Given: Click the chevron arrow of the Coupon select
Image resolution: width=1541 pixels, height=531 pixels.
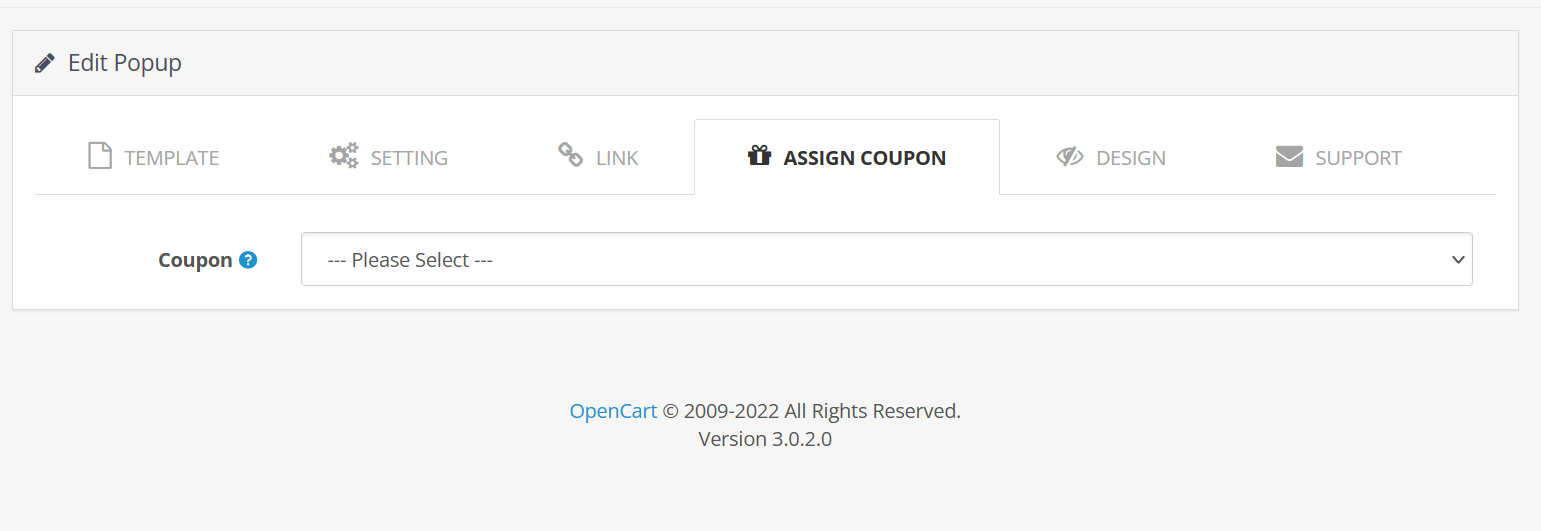Looking at the screenshot, I should (x=1457, y=260).
